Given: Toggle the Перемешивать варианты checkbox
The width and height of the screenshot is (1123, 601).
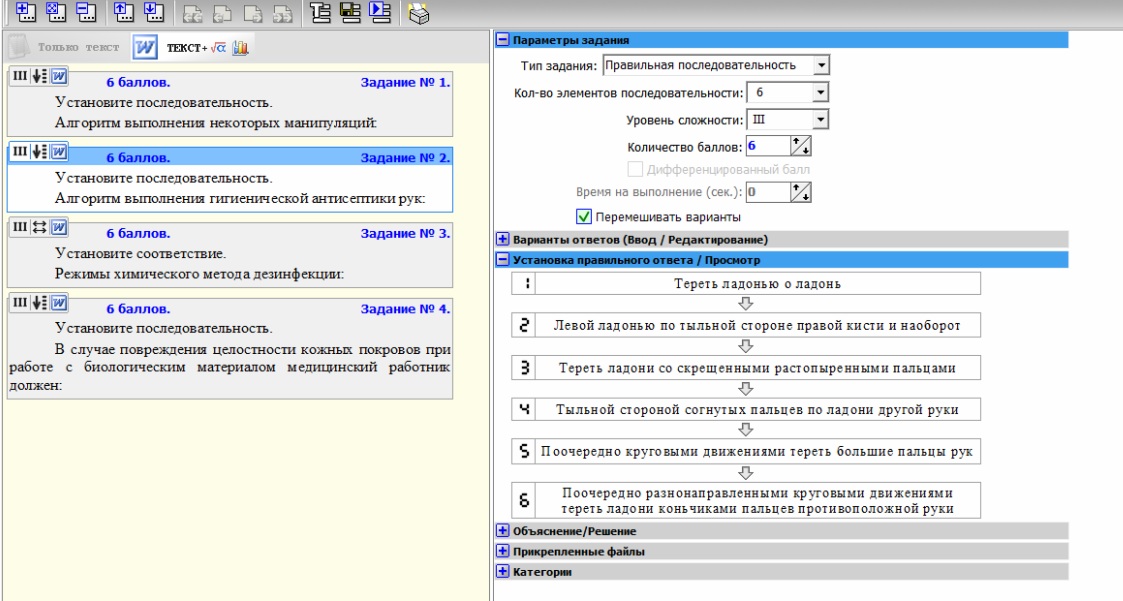Looking at the screenshot, I should [x=584, y=216].
